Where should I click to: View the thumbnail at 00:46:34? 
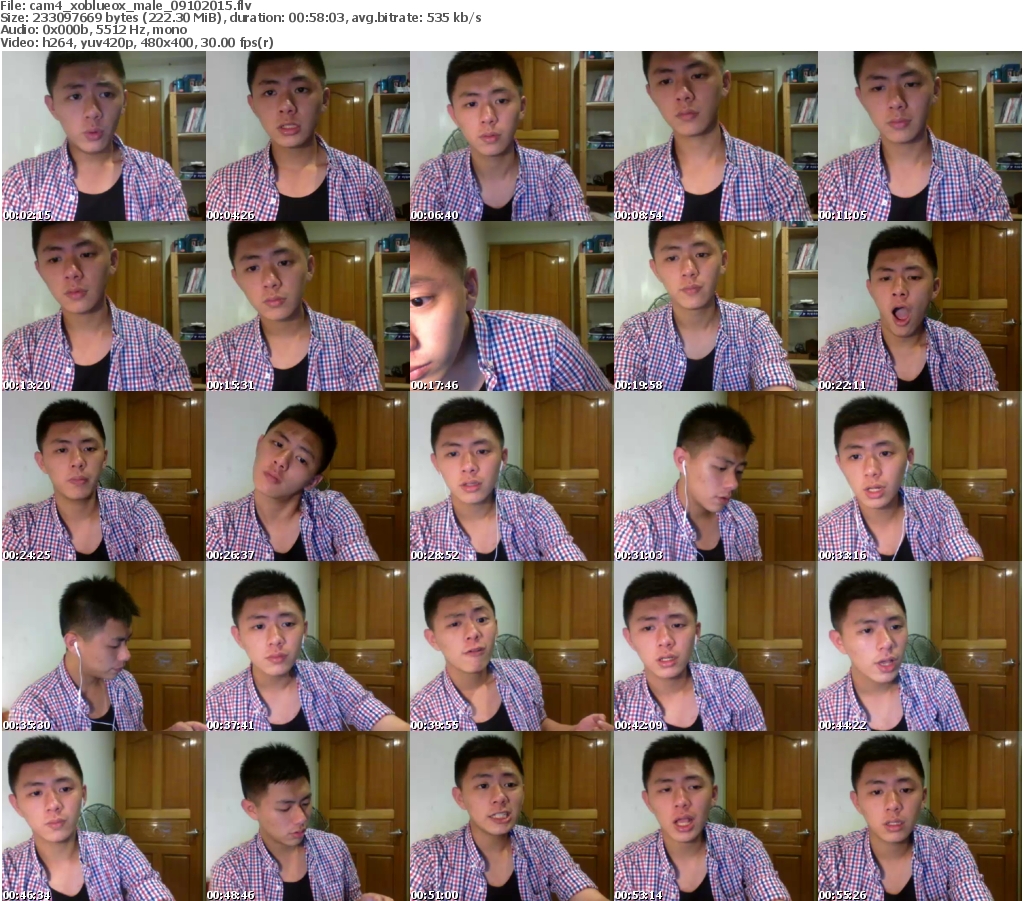104,816
